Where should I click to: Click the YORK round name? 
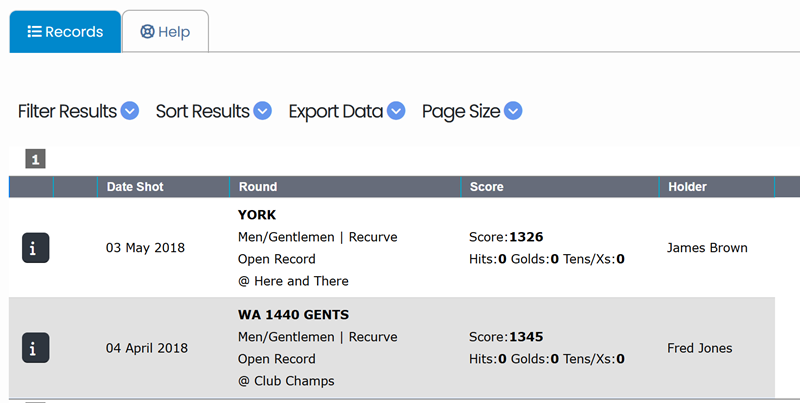coord(257,215)
